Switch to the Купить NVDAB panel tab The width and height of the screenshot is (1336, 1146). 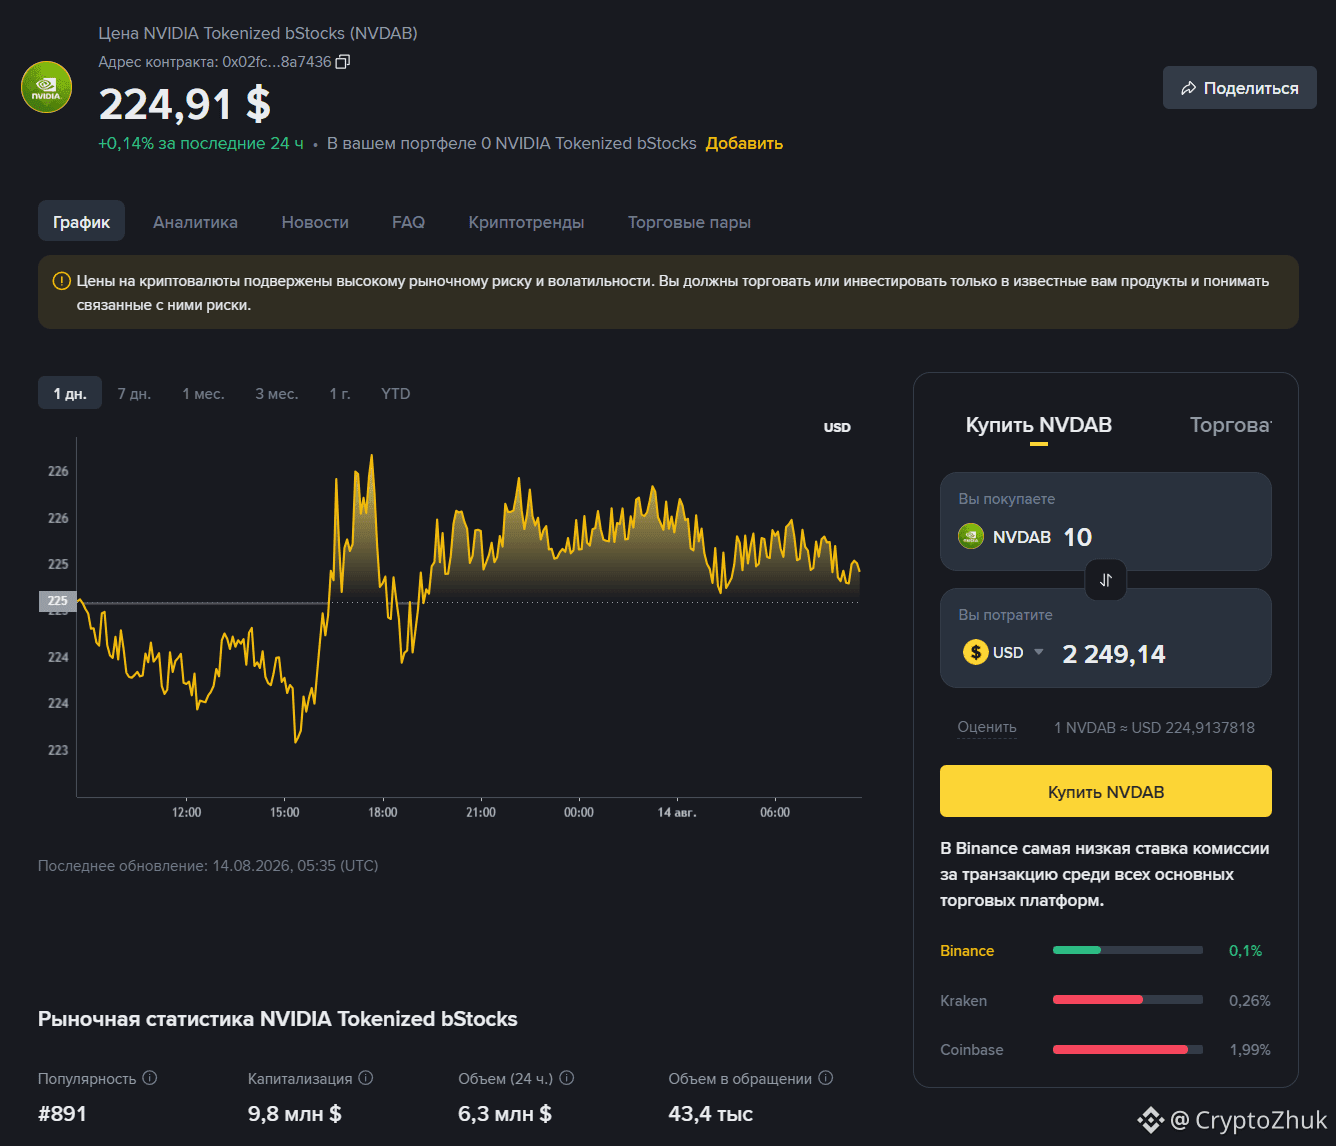(1039, 425)
